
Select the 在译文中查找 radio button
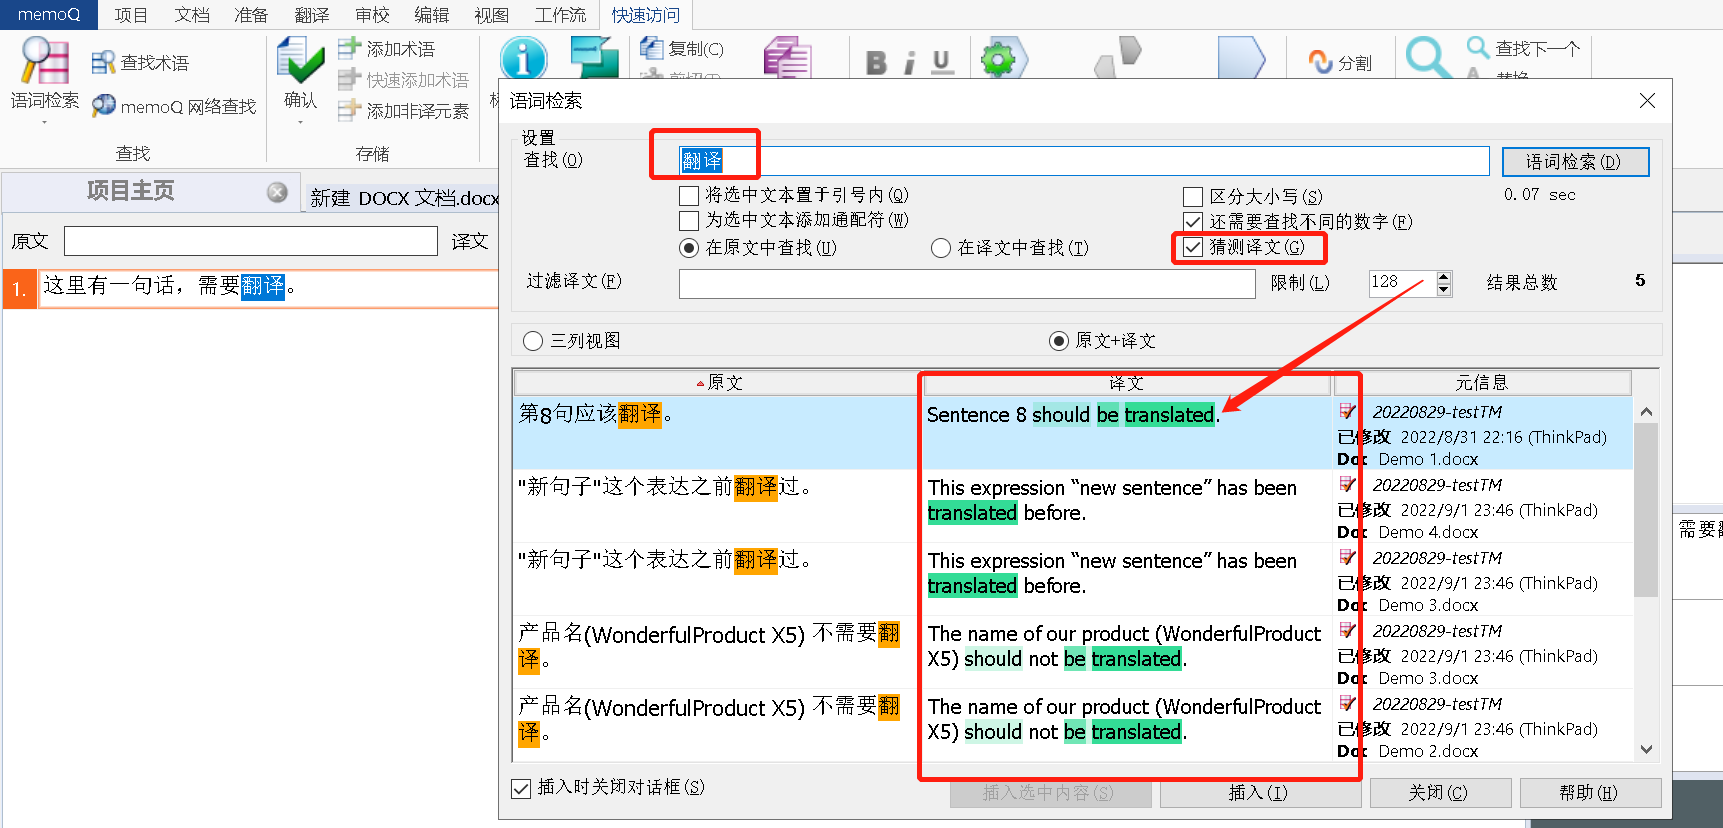940,248
